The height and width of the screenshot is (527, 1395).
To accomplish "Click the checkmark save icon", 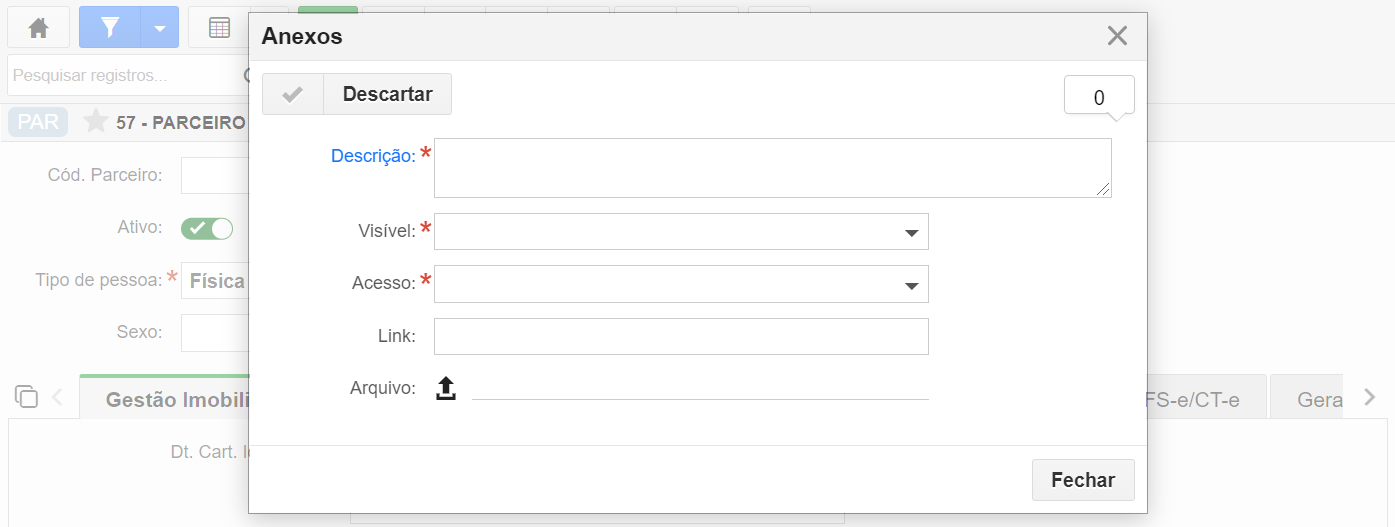I will (x=293, y=94).
